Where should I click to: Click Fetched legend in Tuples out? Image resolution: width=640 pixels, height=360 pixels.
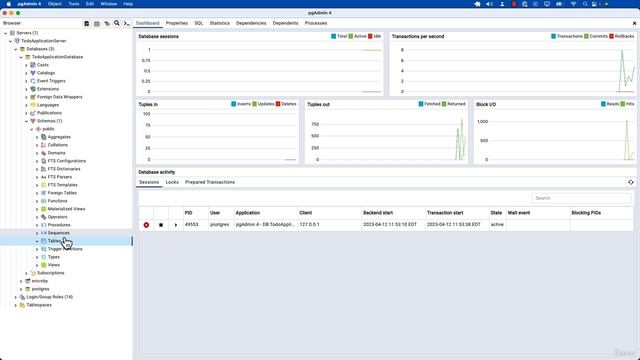click(429, 104)
